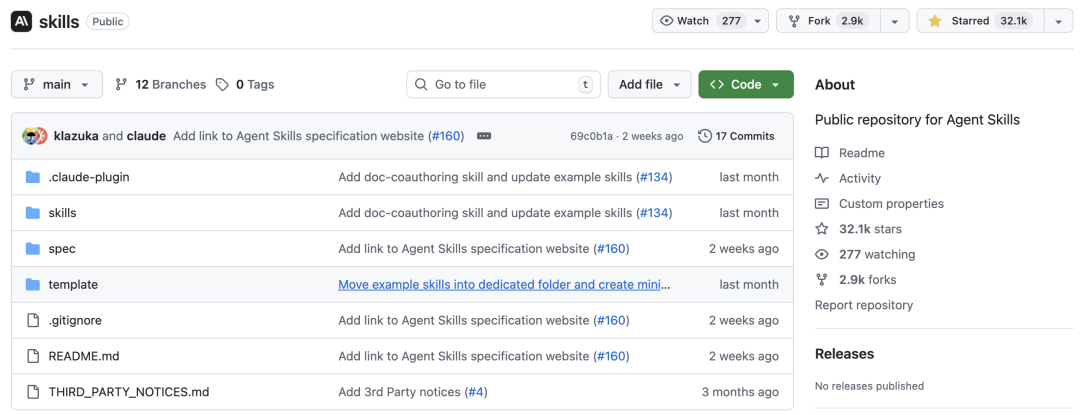Open pull request #134 link in .claude-plugin row
This screenshot has width=1080, height=415.
coord(655,177)
